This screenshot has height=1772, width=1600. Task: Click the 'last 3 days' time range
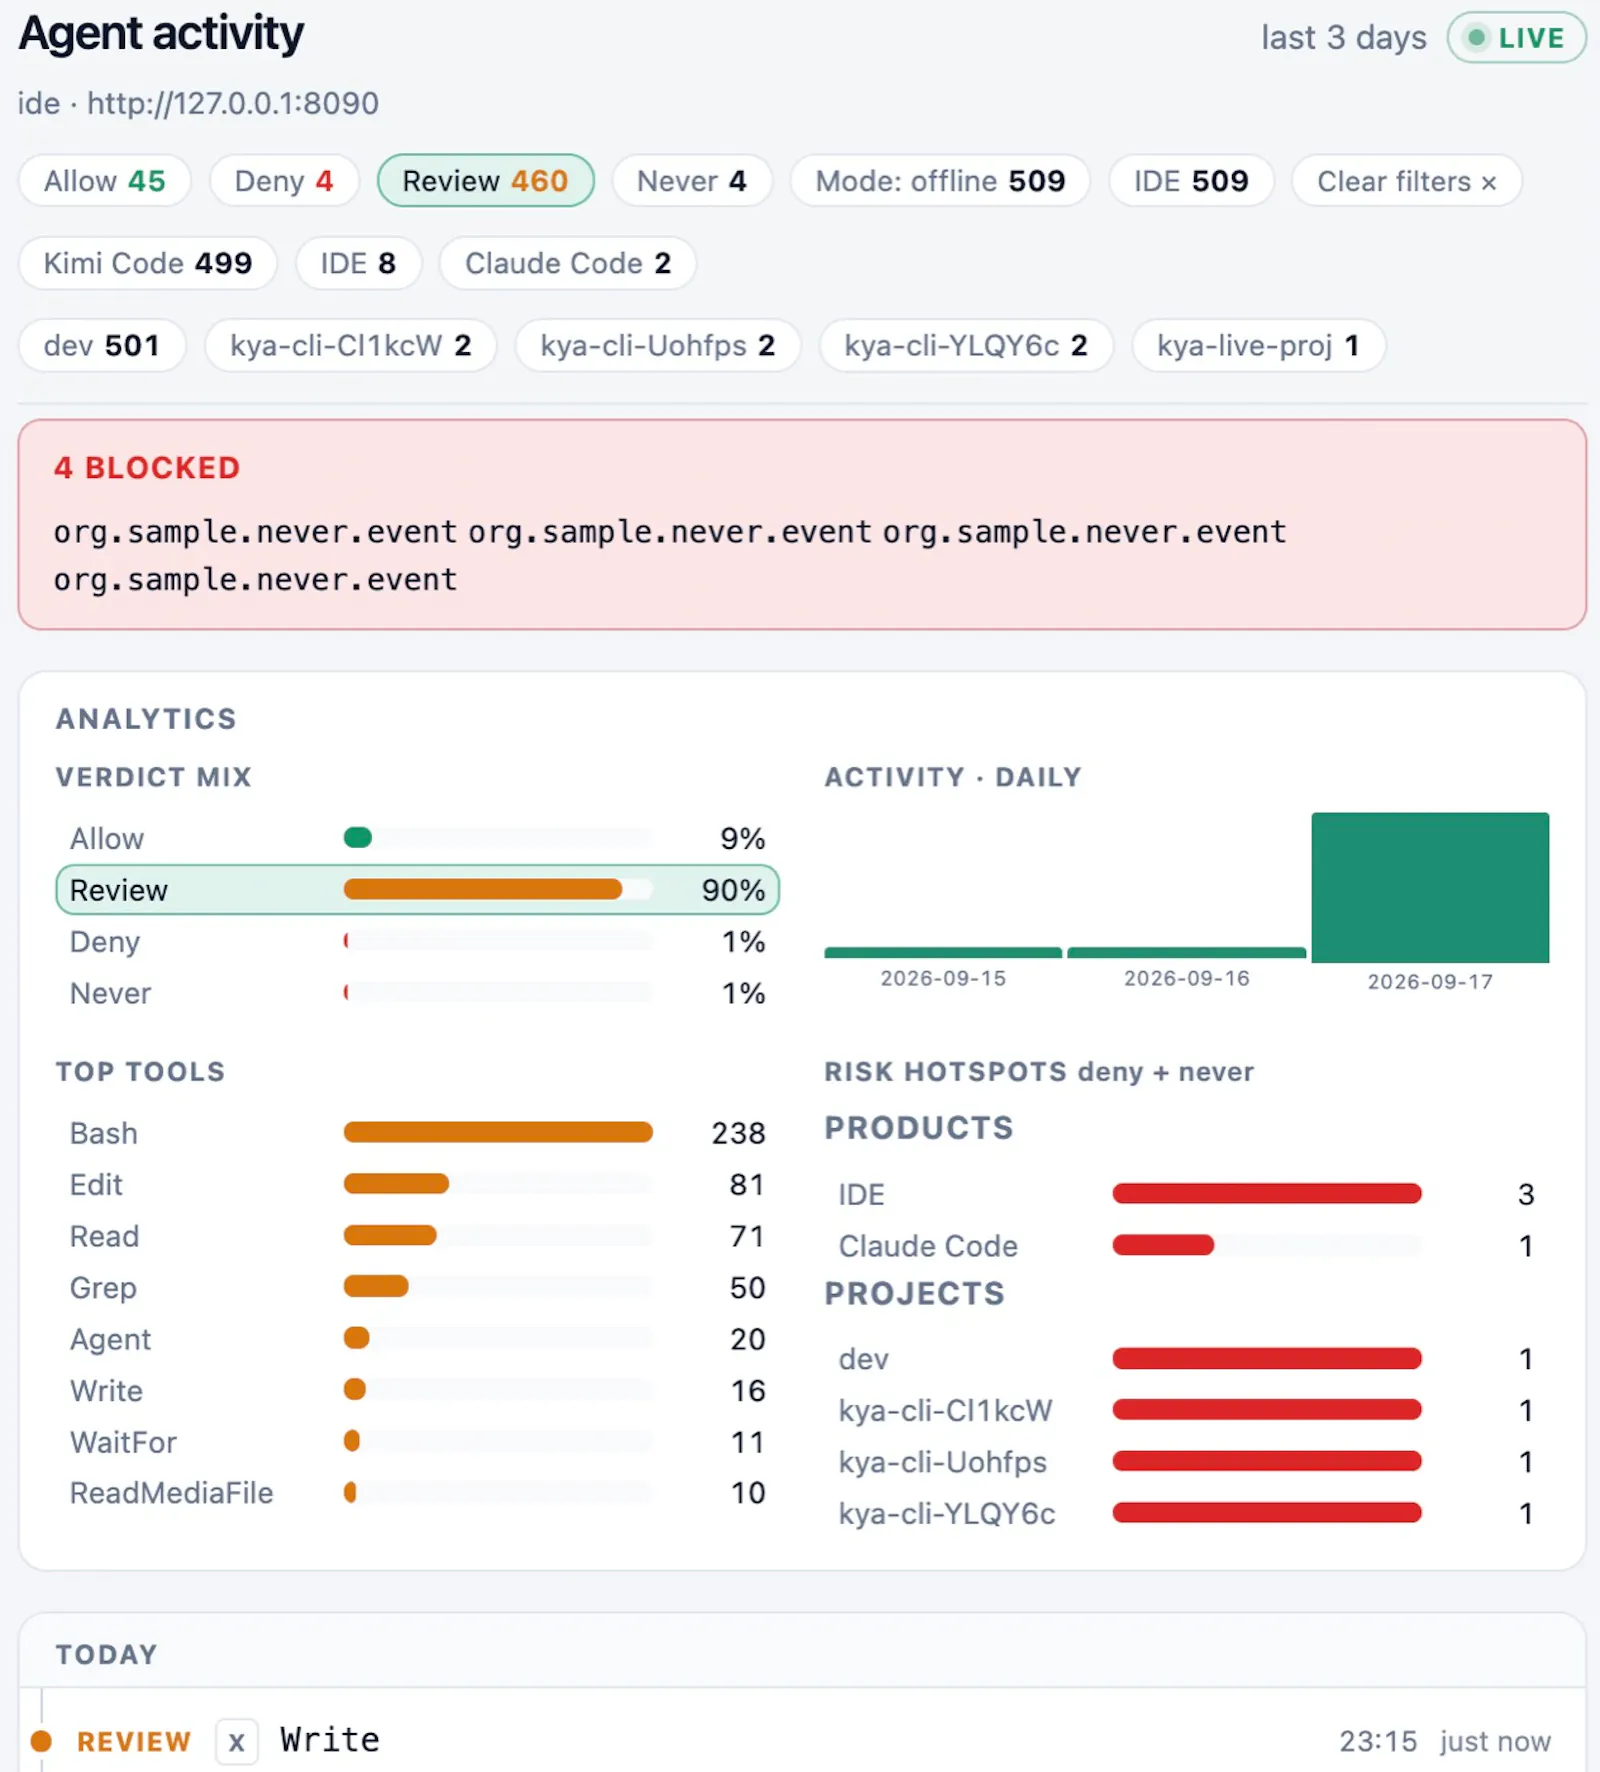pos(1343,38)
